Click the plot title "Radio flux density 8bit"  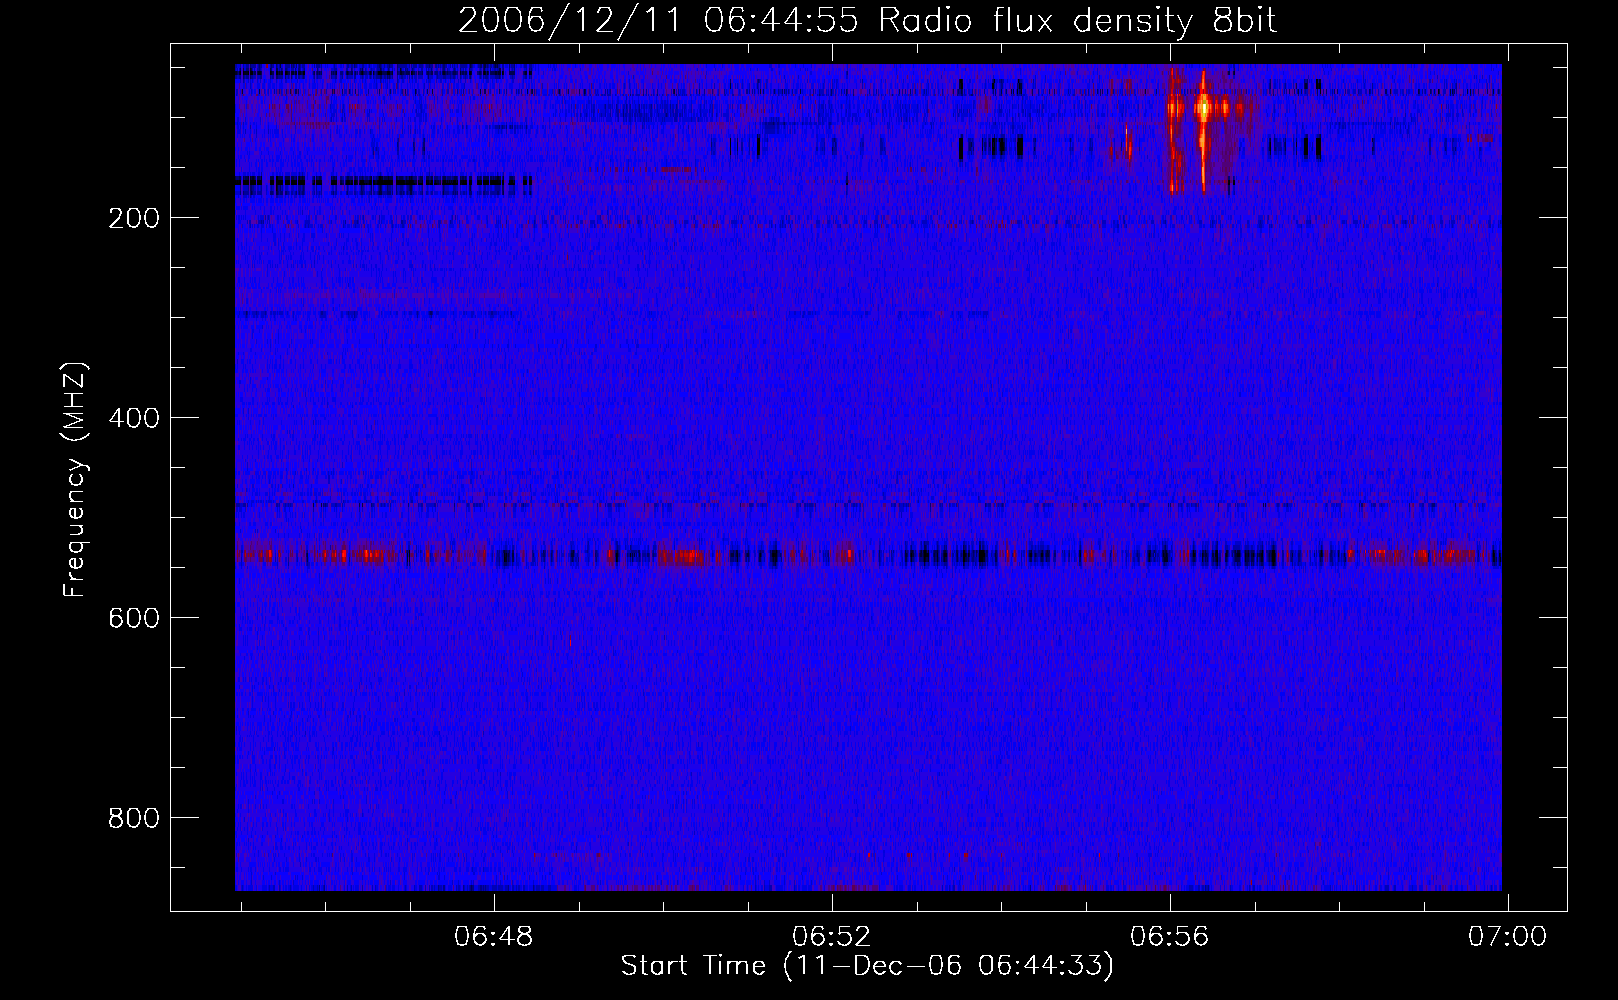point(1078,21)
